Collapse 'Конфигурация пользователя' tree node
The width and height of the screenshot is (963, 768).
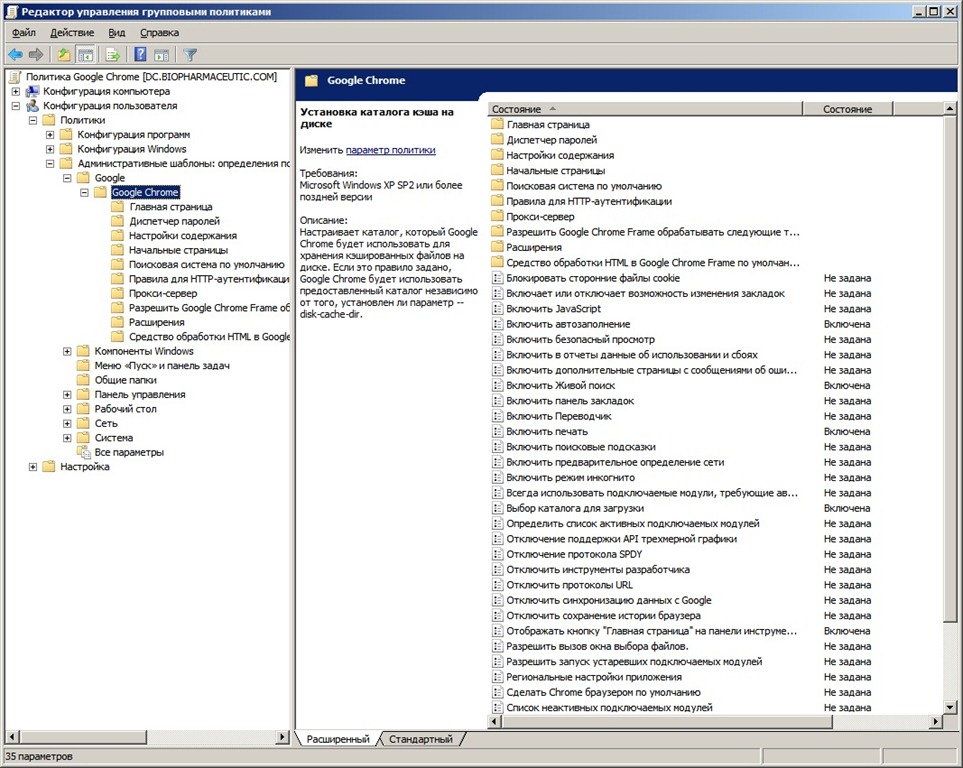[x=16, y=106]
